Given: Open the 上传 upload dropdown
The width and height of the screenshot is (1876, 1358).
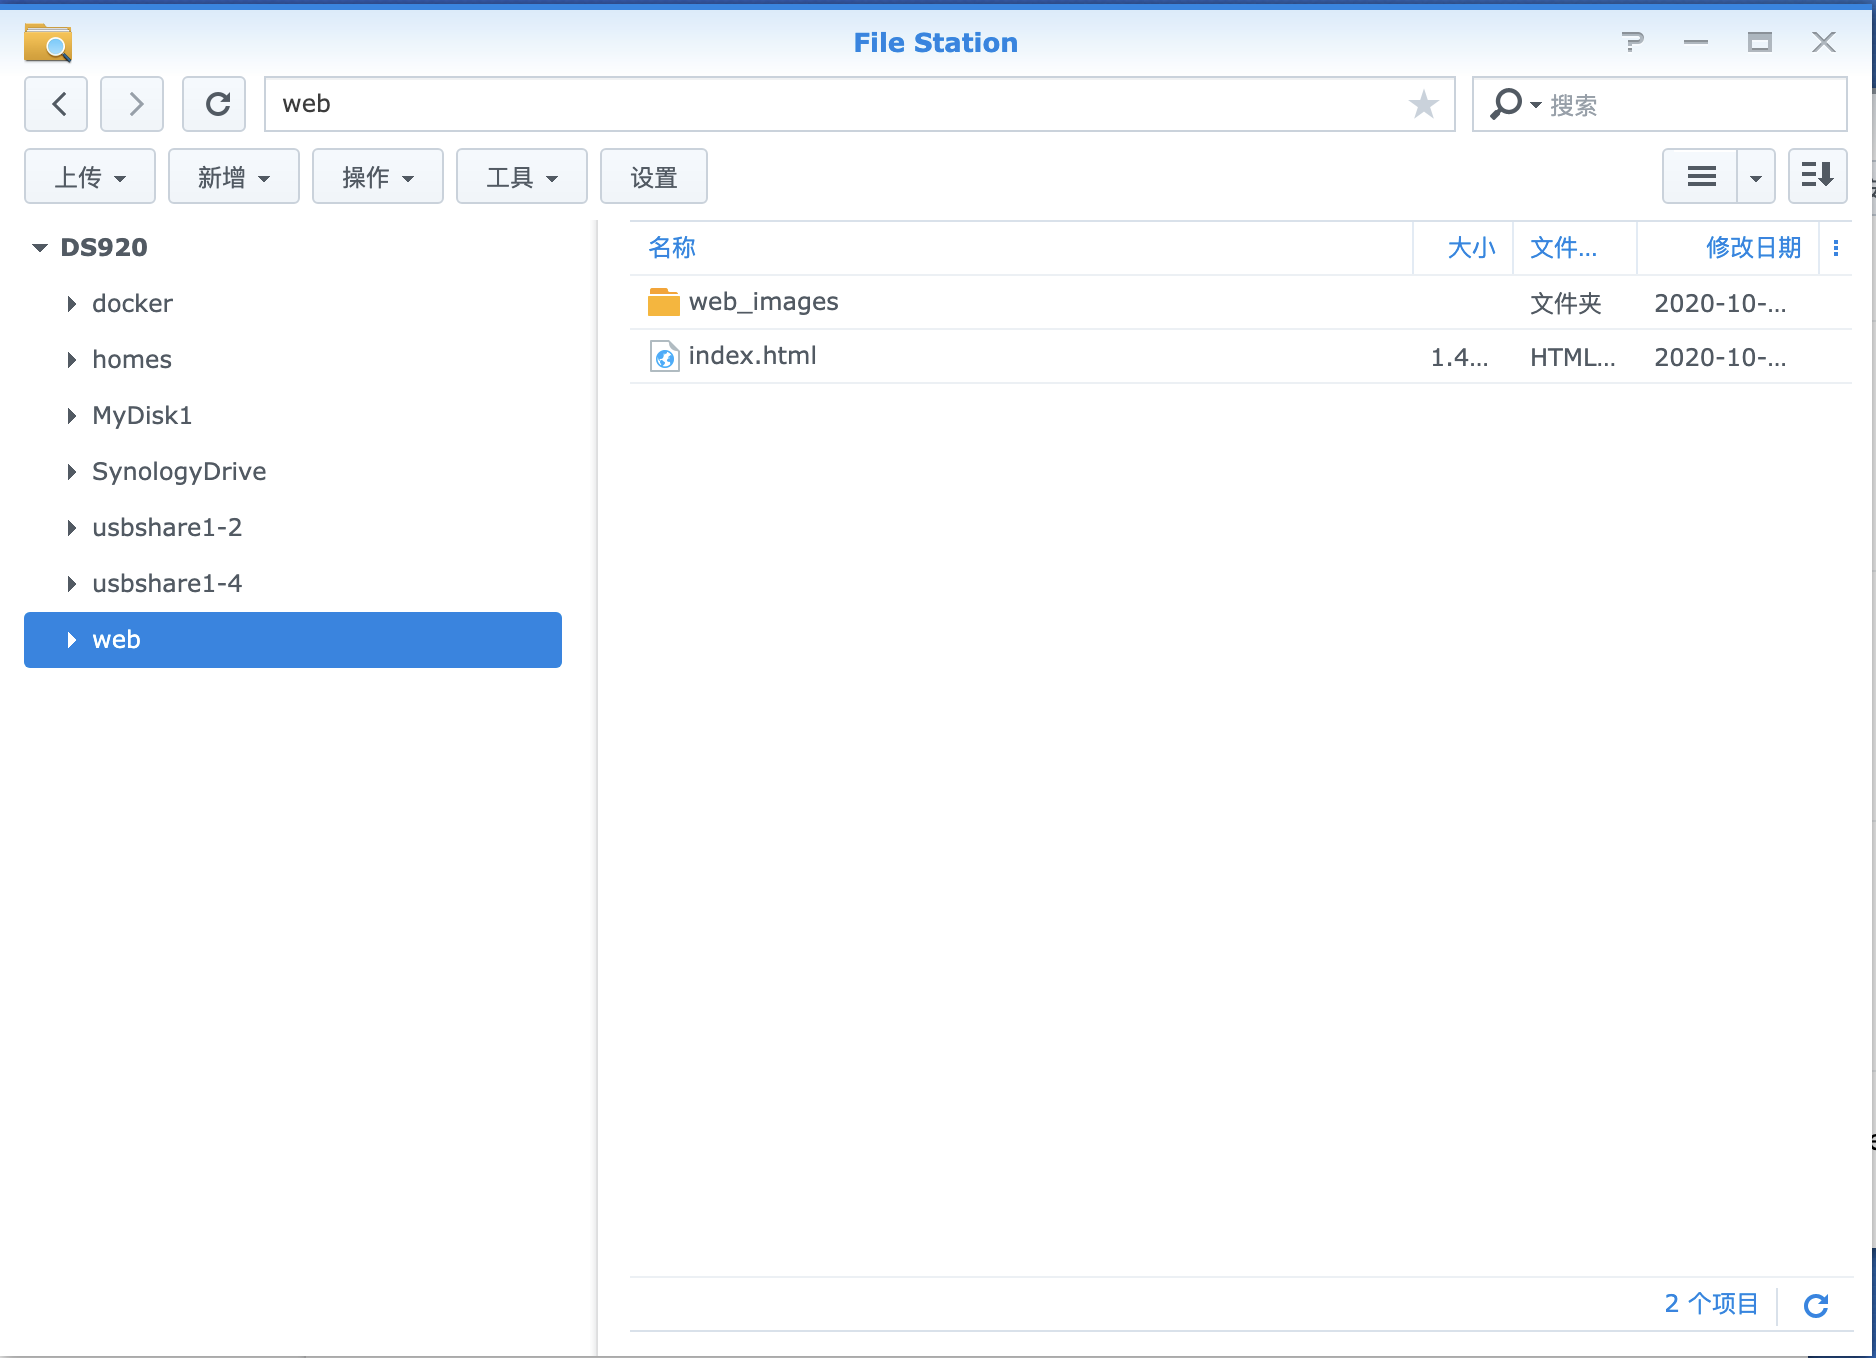Looking at the screenshot, I should click(90, 177).
